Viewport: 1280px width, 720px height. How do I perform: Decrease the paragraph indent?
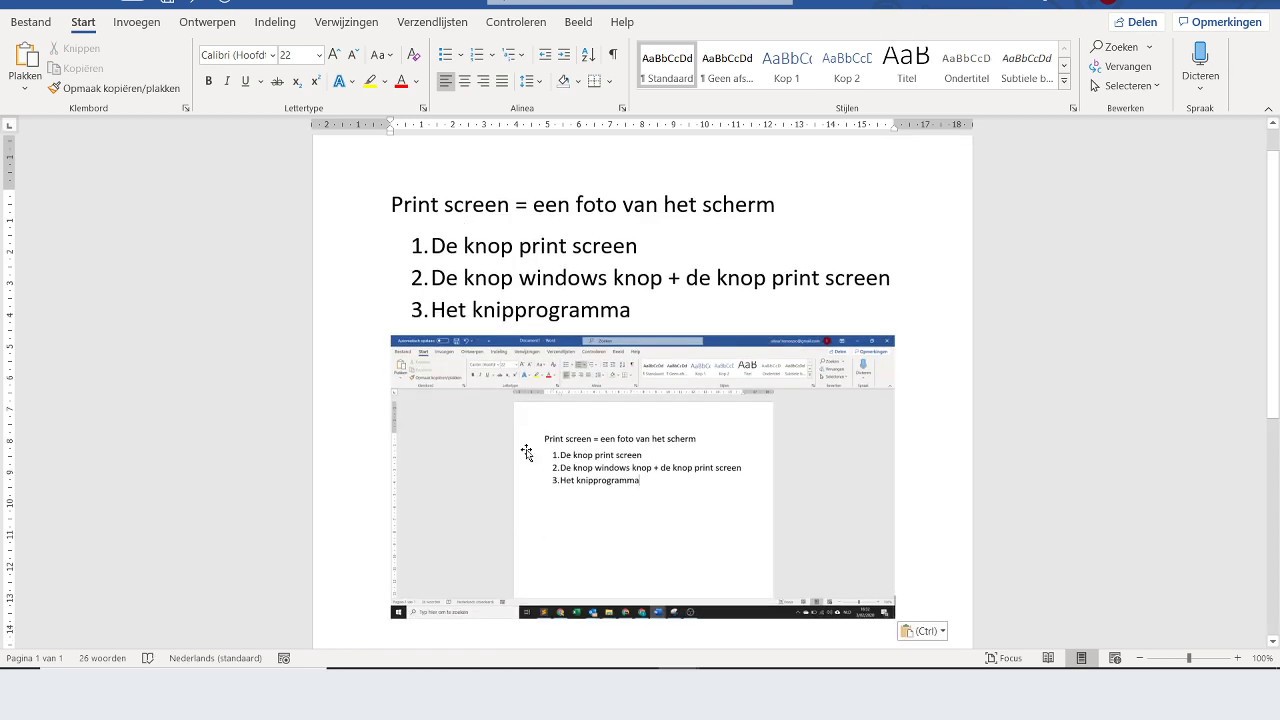point(545,55)
